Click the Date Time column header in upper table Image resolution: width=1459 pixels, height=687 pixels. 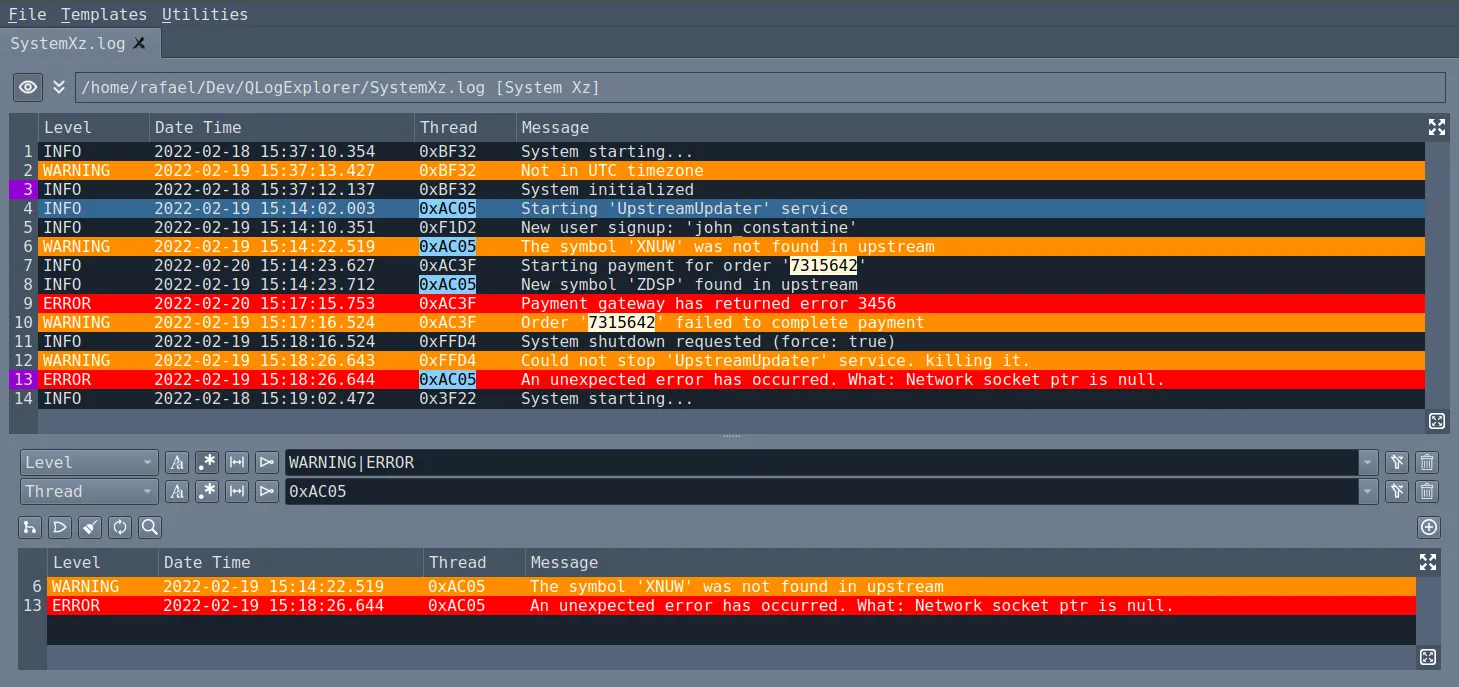282,127
